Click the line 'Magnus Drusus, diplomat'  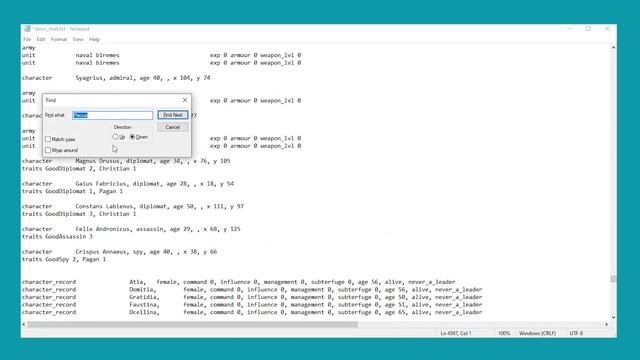[126, 161]
